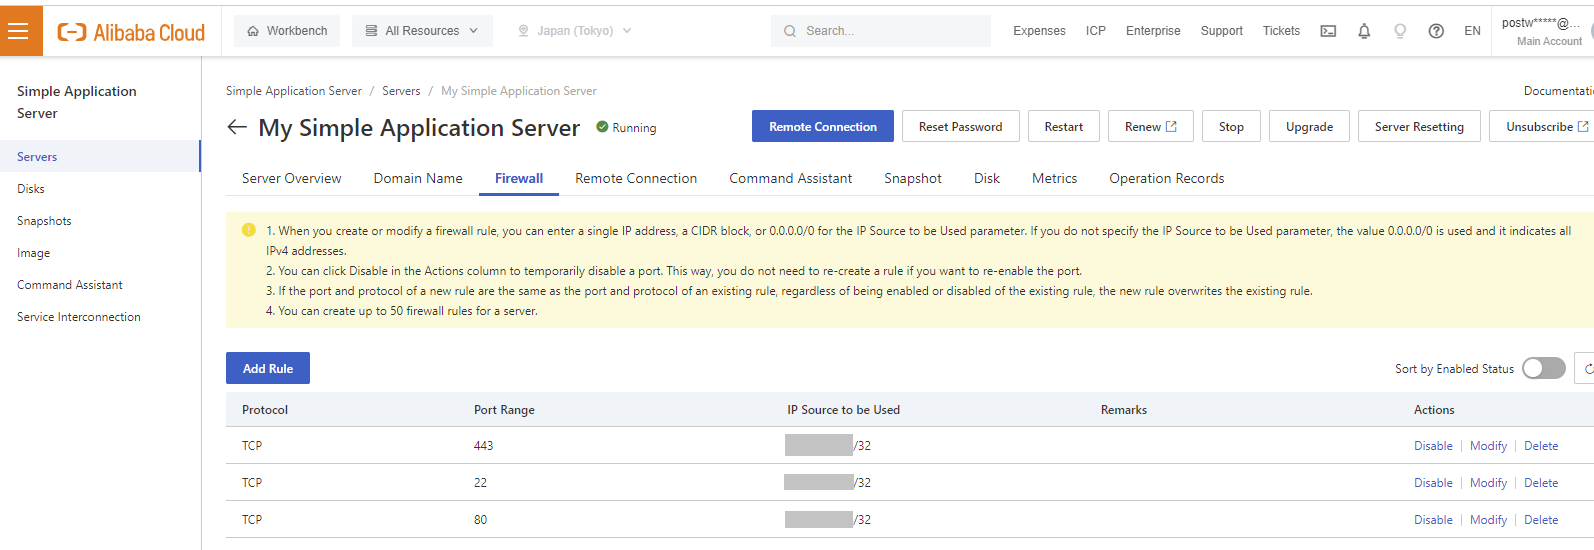Image resolution: width=1594 pixels, height=550 pixels.
Task: Open the Remote Connection tab
Action: [636, 178]
